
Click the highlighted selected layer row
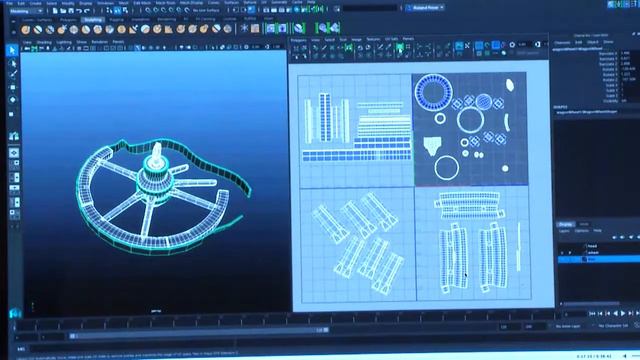pyautogui.click(x=598, y=259)
